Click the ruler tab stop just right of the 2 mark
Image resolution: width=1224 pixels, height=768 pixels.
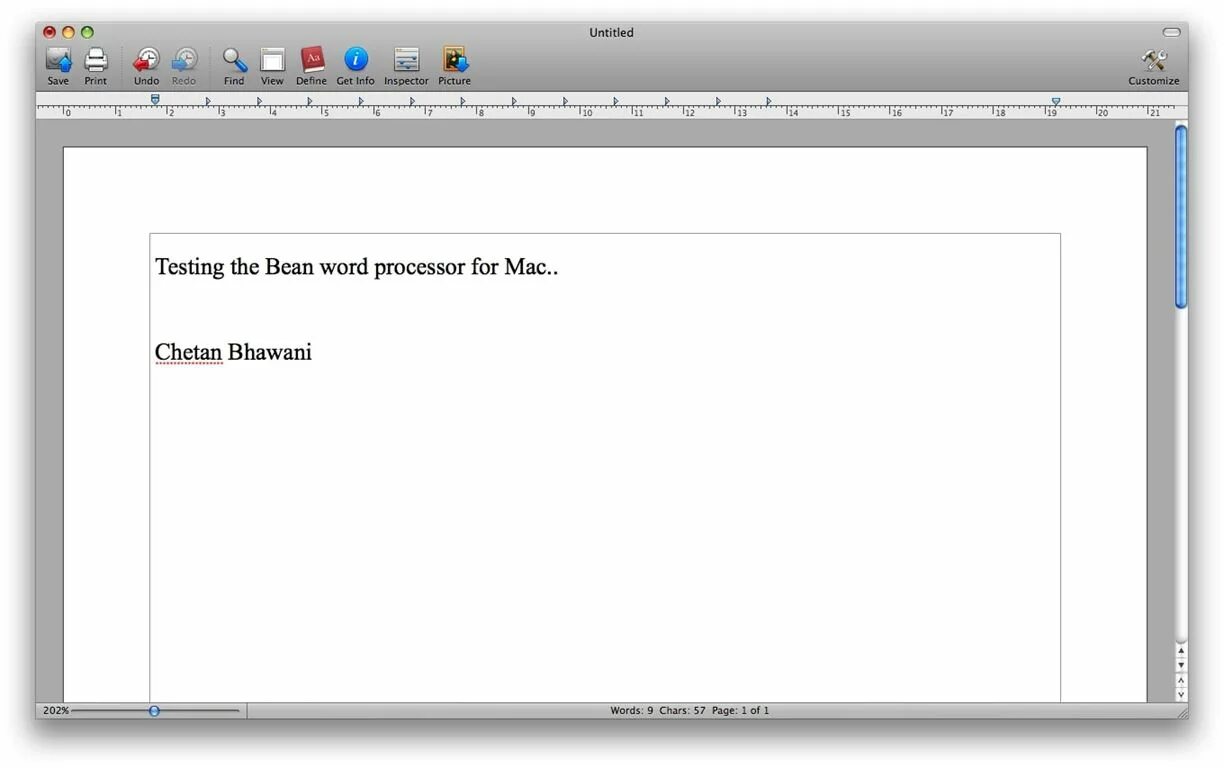208,101
